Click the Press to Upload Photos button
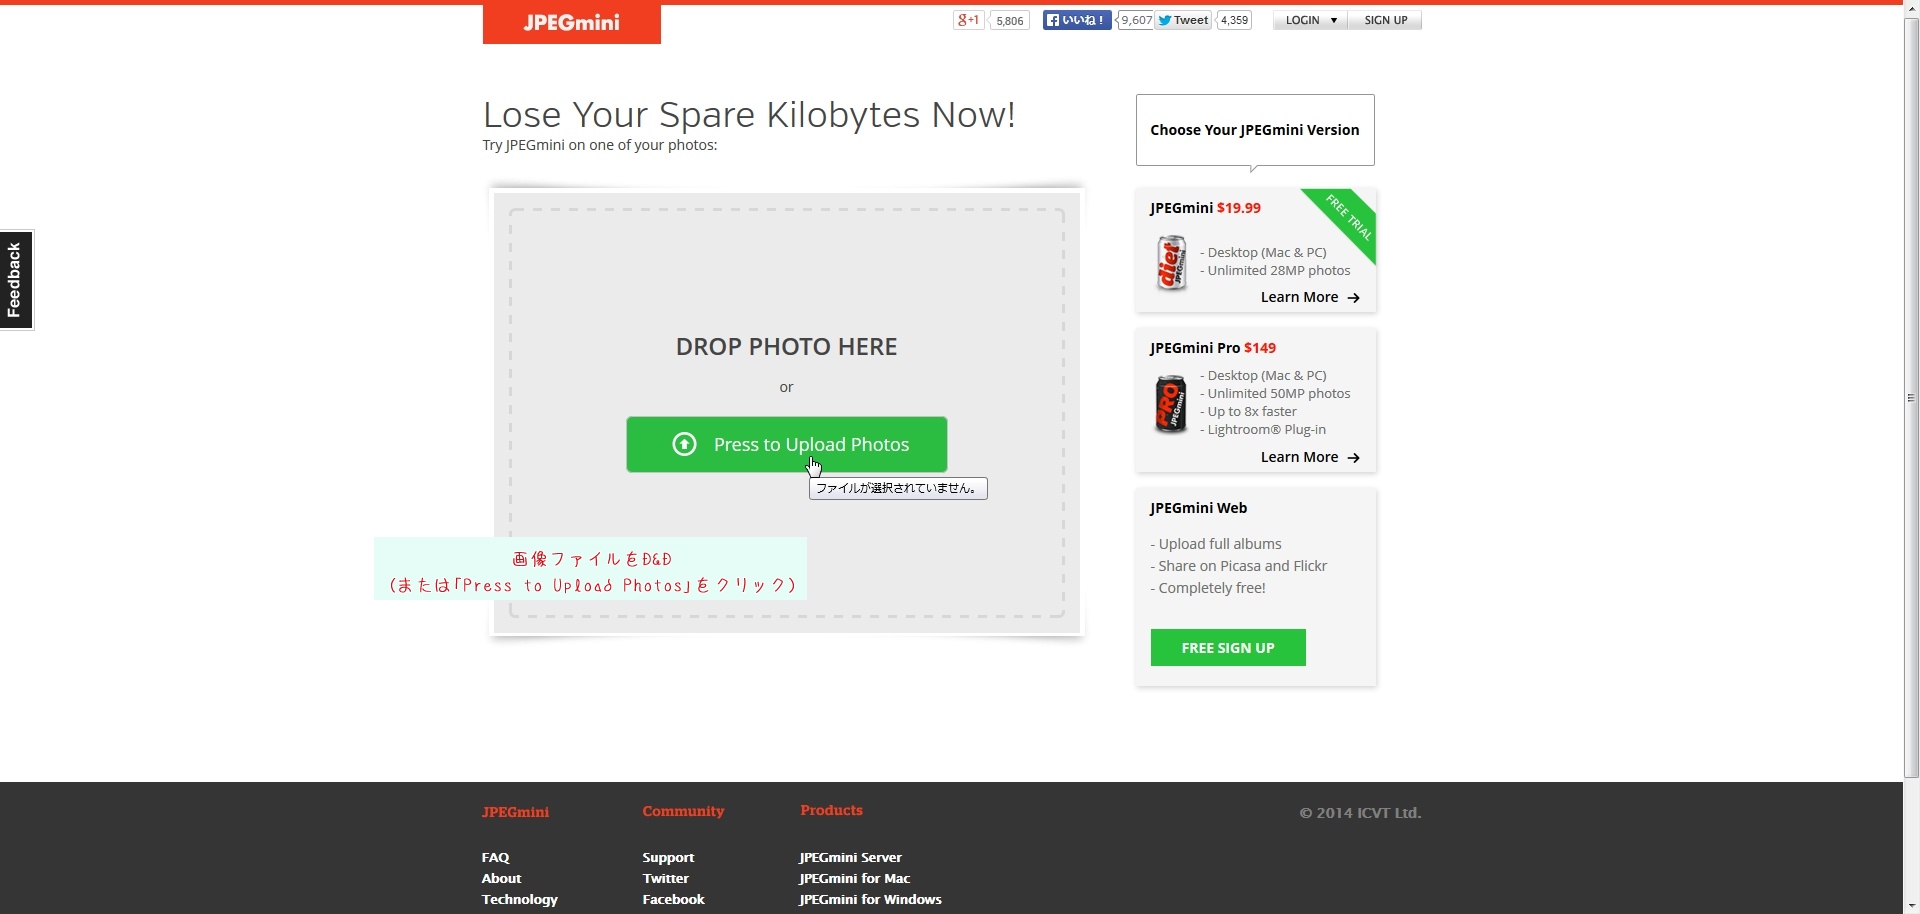The width and height of the screenshot is (1920, 914). (787, 444)
